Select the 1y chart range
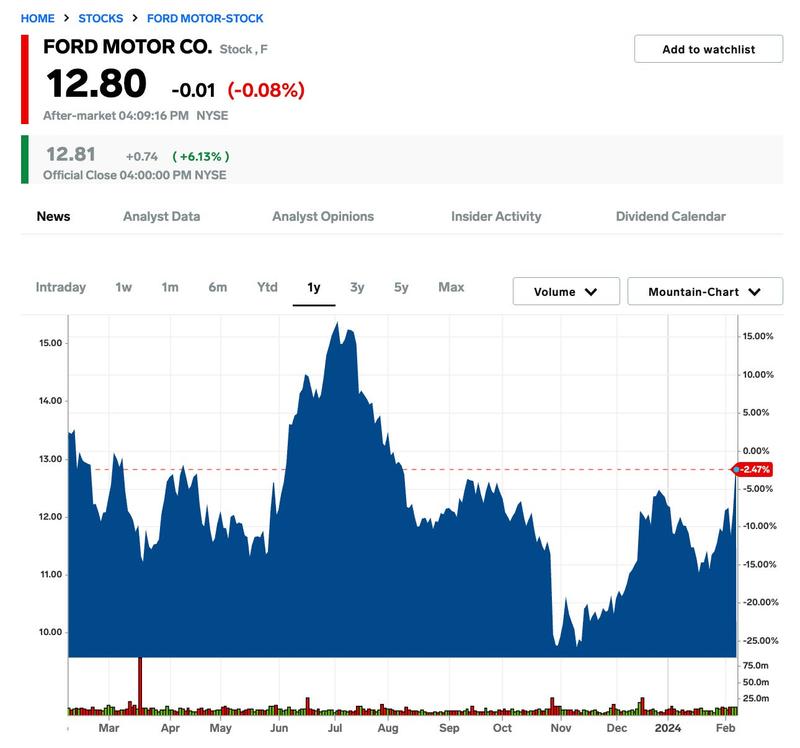Screen dimensions: 800x748 [314, 288]
